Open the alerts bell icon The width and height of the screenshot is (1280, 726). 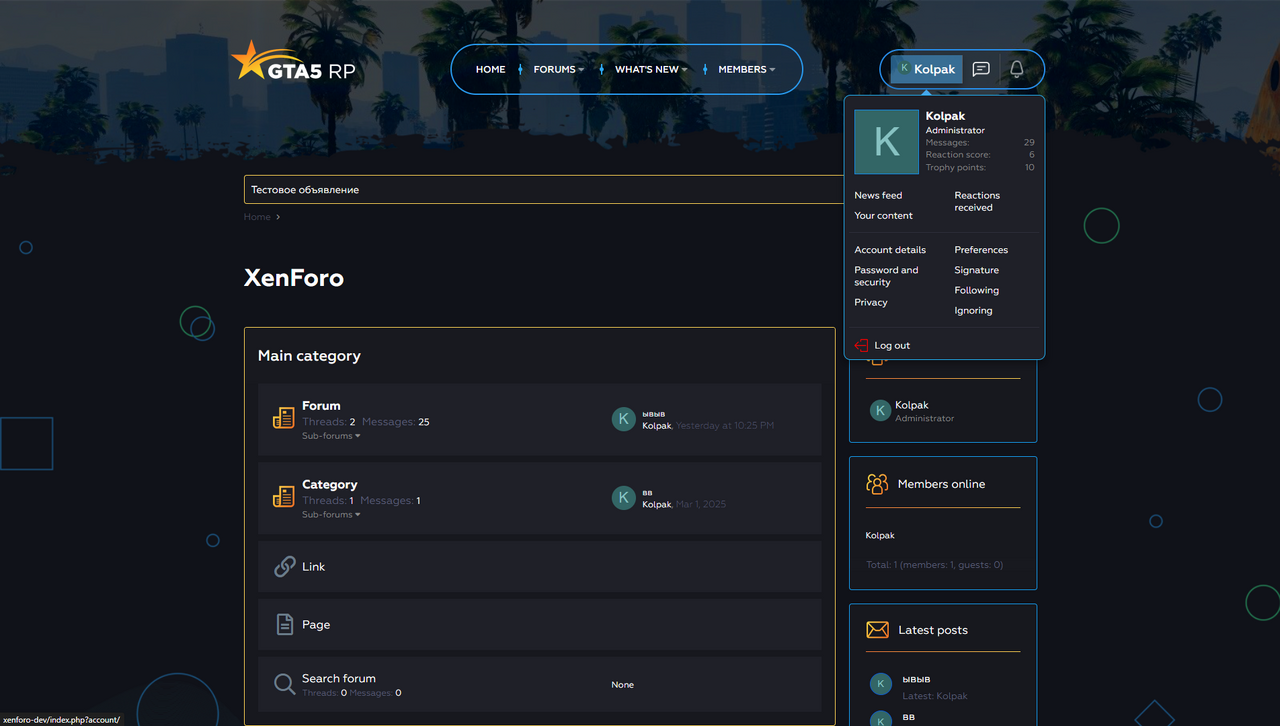coord(1016,69)
